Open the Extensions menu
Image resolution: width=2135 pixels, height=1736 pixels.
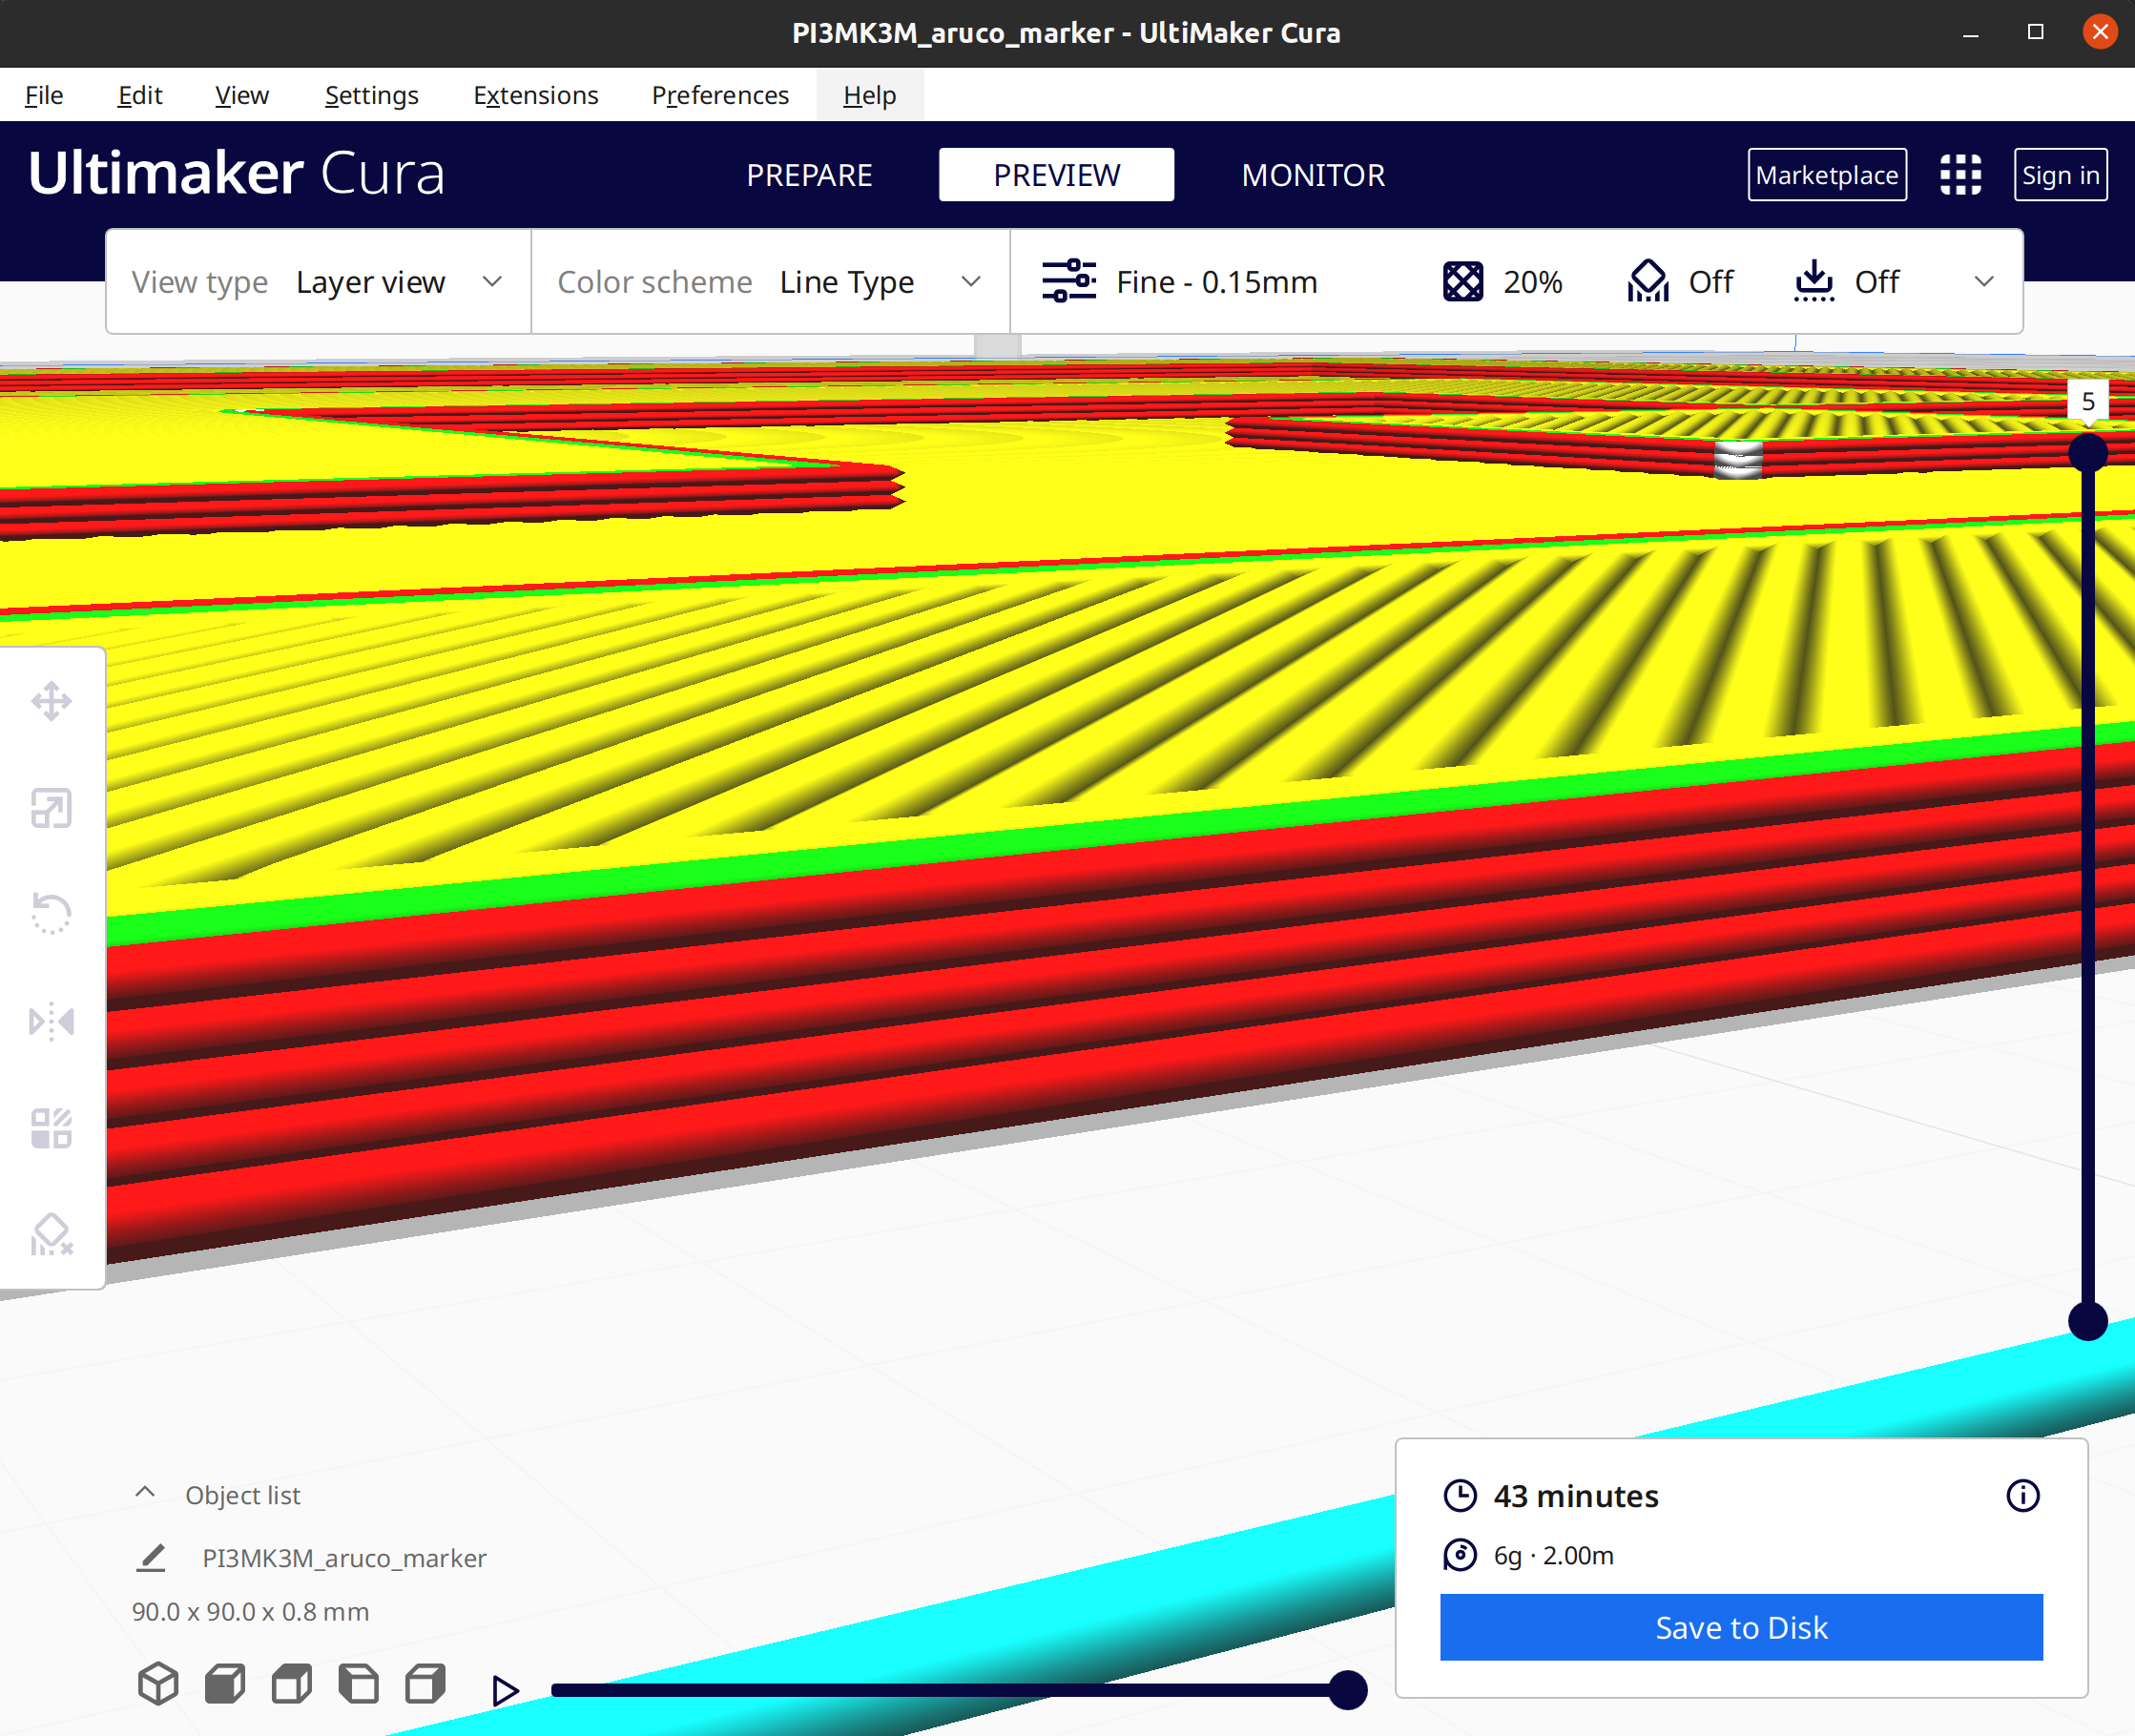(535, 95)
